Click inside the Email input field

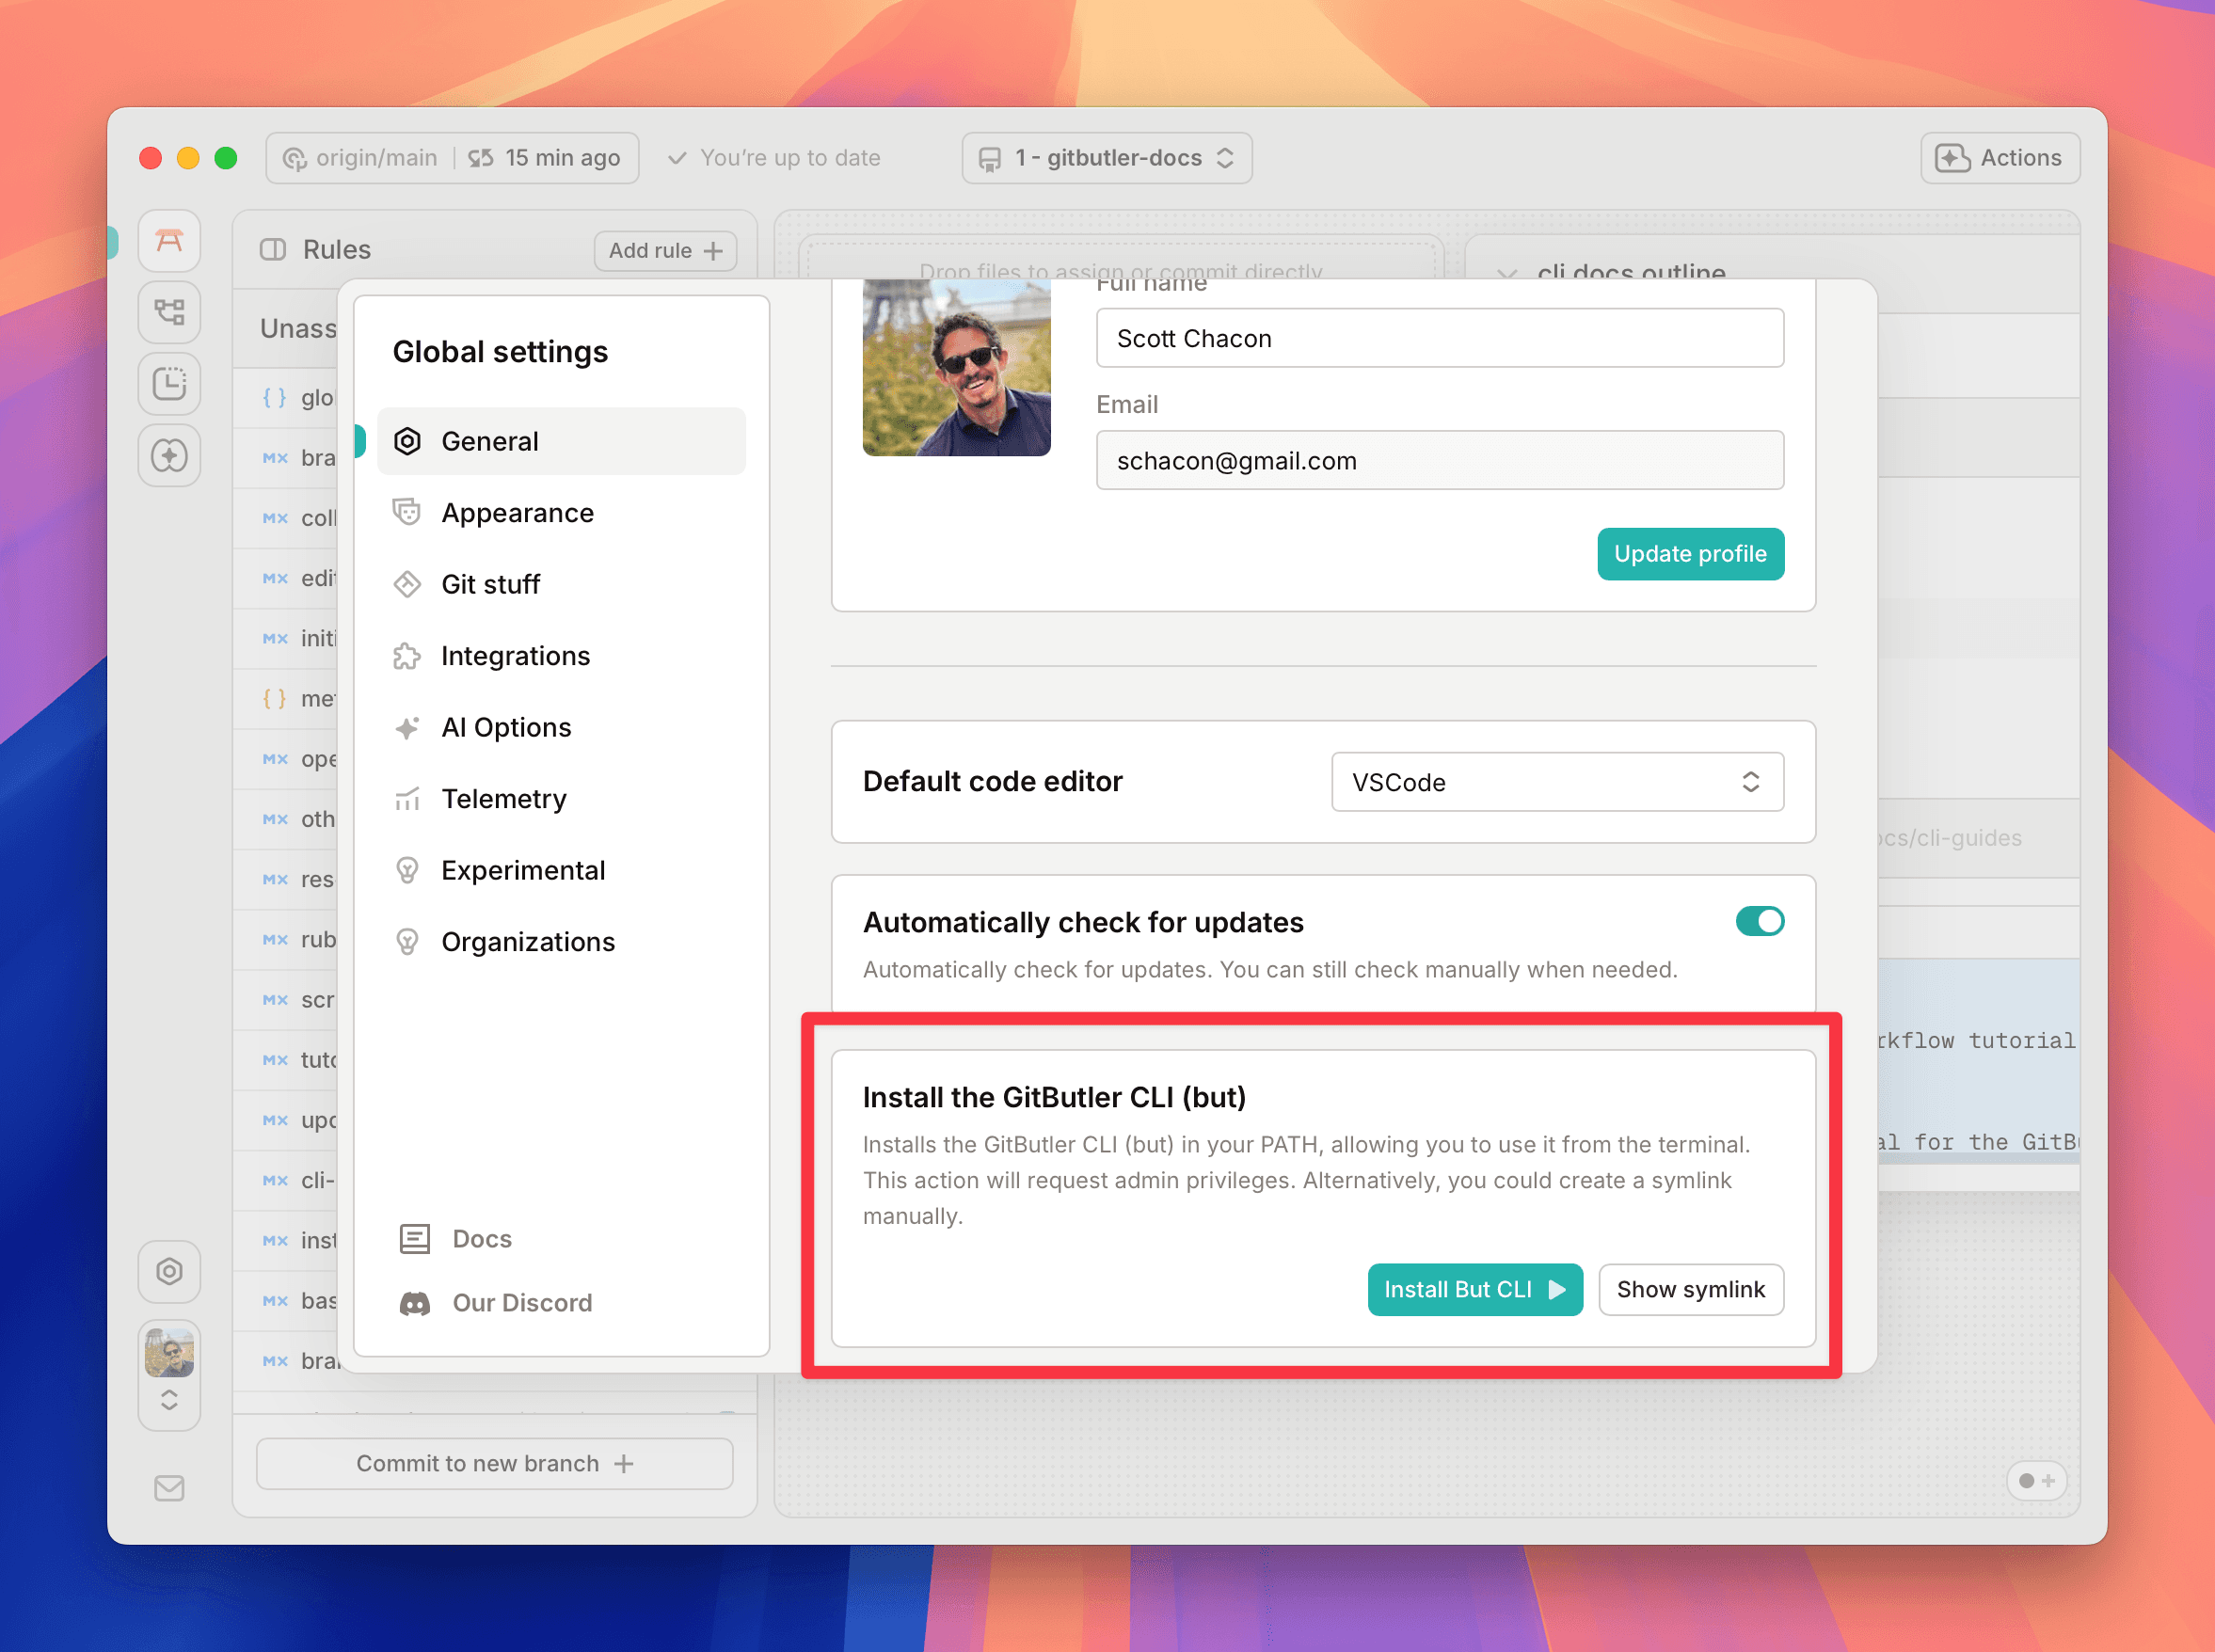(1438, 460)
